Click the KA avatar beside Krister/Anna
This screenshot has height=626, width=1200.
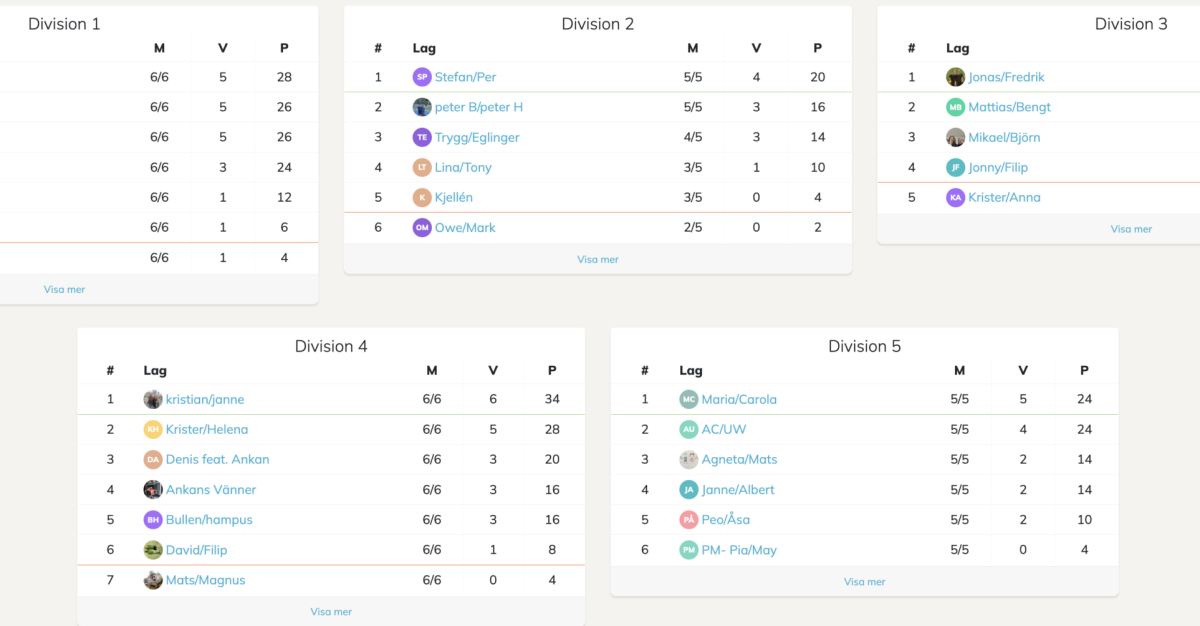[x=956, y=197]
